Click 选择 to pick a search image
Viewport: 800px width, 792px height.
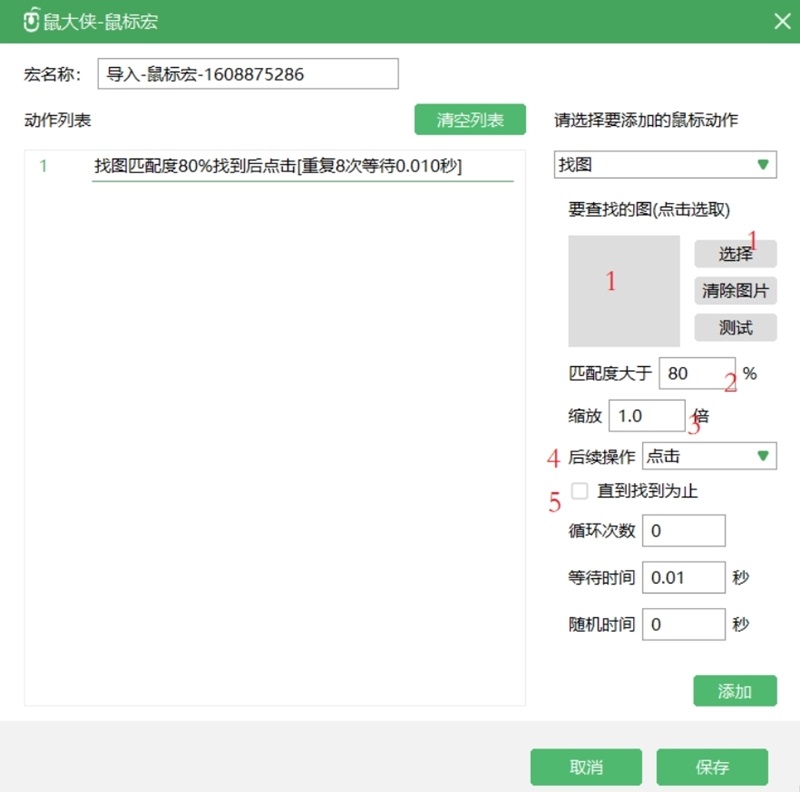(735, 254)
